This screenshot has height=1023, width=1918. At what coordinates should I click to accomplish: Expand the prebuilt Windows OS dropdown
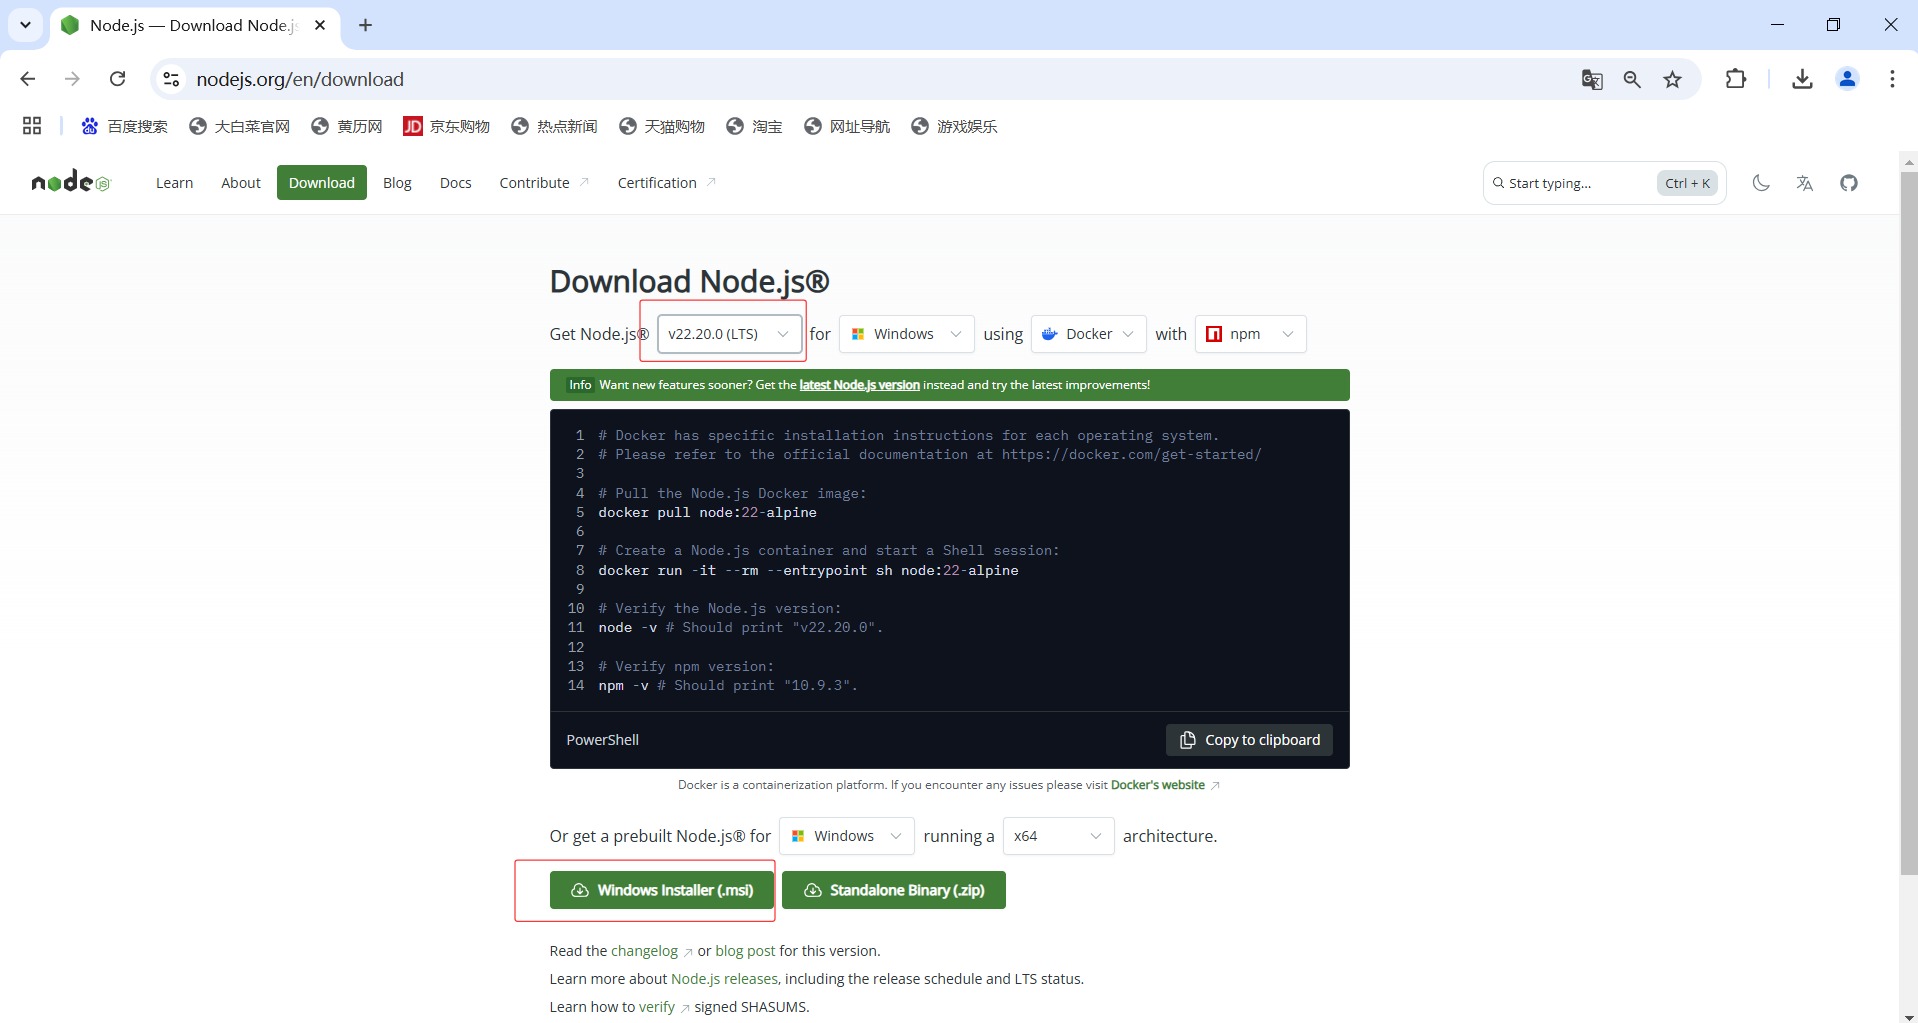coord(847,836)
